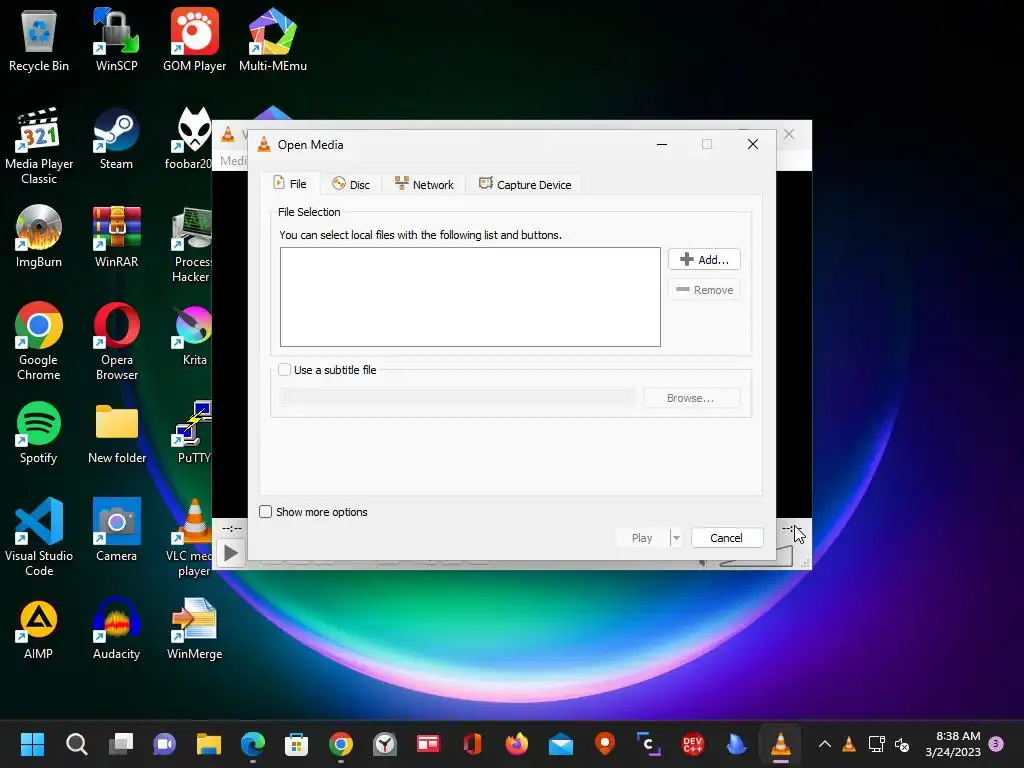
Task: Select the Visual Studio Code shortcut
Action: coord(39,537)
